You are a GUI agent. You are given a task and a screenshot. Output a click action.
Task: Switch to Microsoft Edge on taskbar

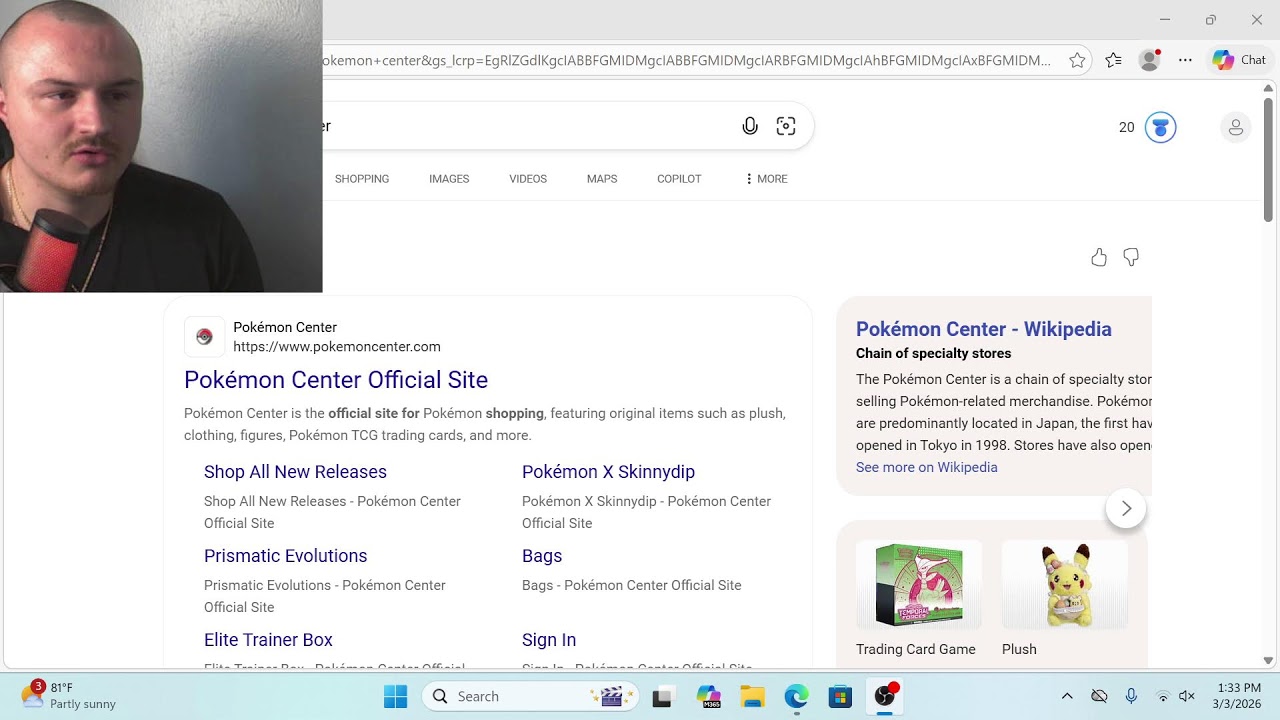pyautogui.click(x=796, y=696)
